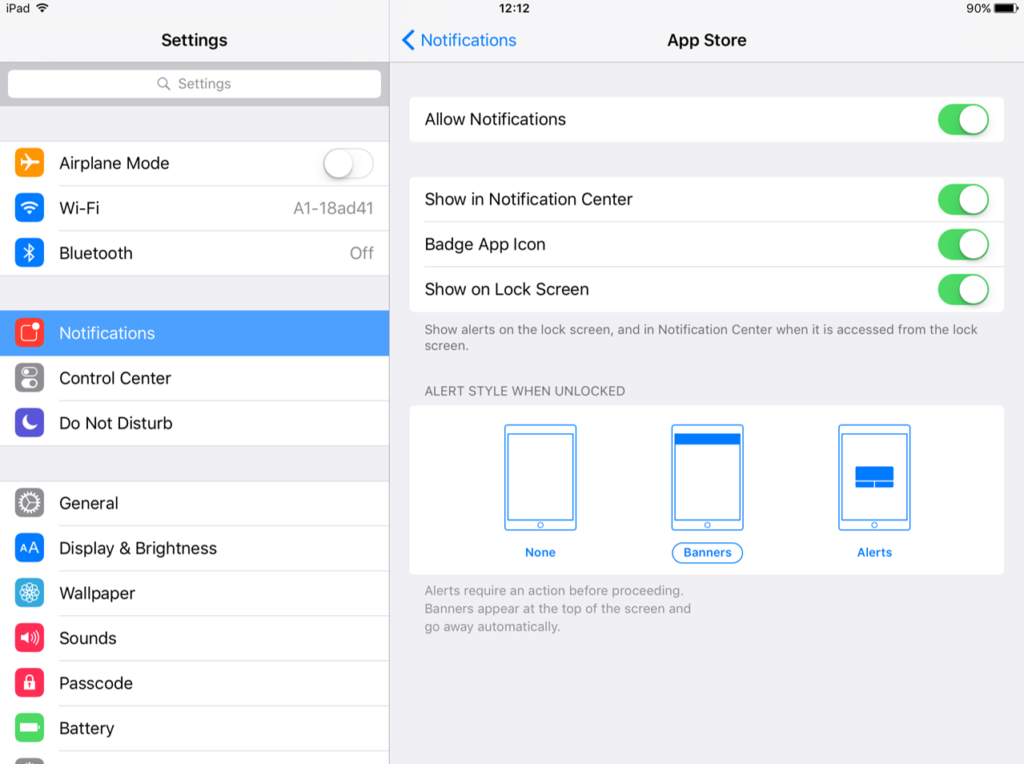The height and width of the screenshot is (764, 1024).
Task: Tap the Bluetooth icon in sidebar
Action: (29, 253)
